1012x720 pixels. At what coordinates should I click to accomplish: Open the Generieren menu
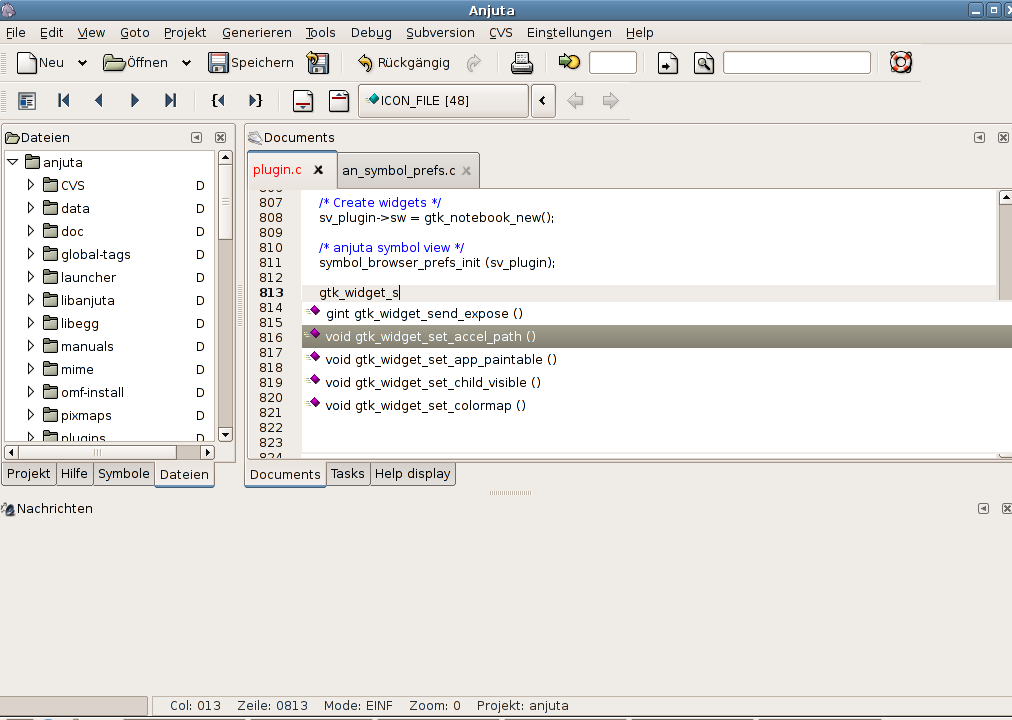coord(257,32)
